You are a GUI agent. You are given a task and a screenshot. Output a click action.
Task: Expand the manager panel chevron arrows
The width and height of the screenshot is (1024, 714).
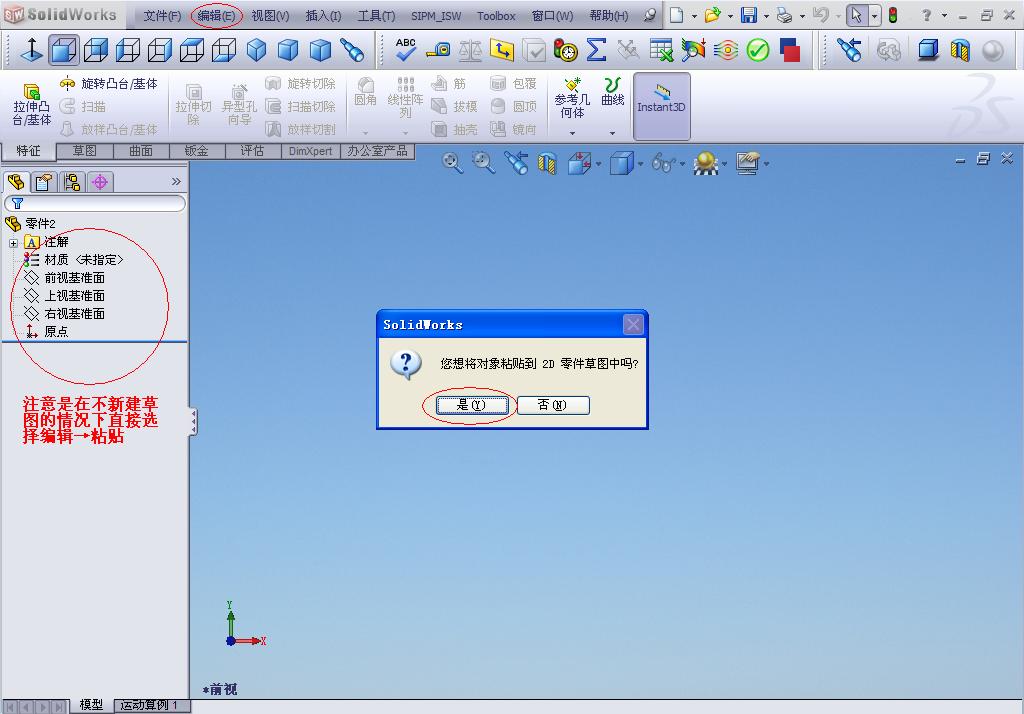click(176, 182)
